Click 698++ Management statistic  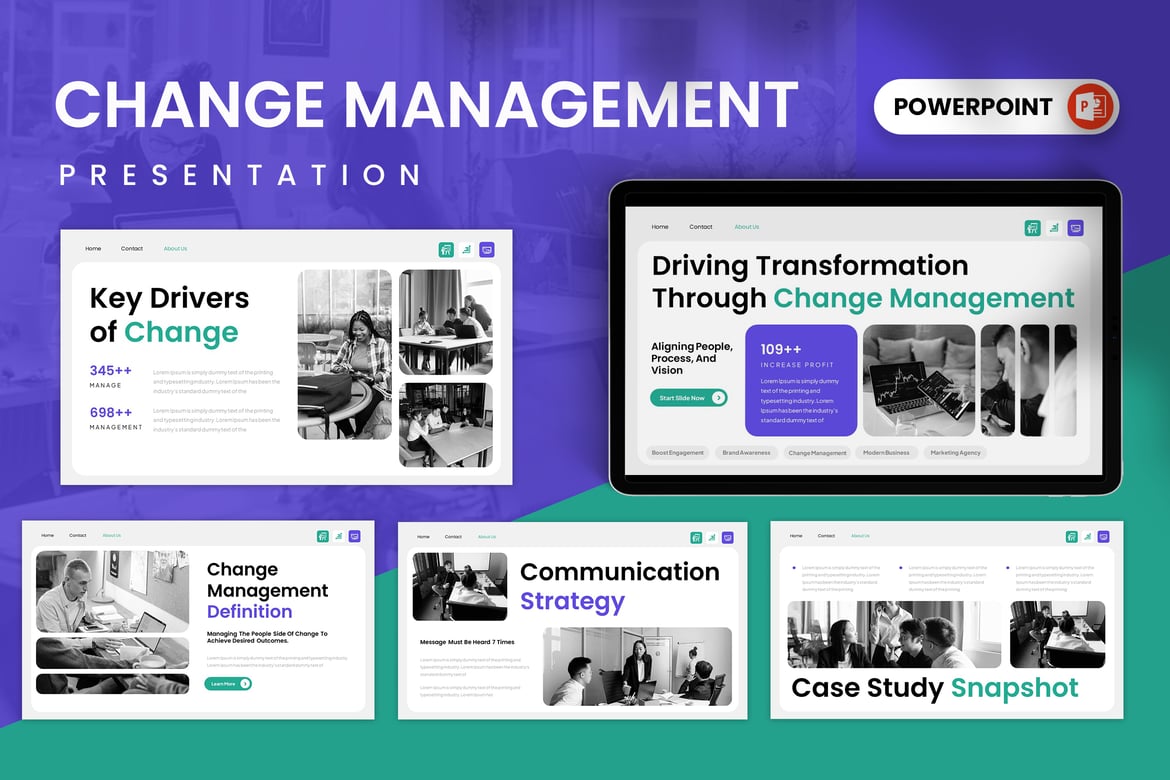coord(116,418)
